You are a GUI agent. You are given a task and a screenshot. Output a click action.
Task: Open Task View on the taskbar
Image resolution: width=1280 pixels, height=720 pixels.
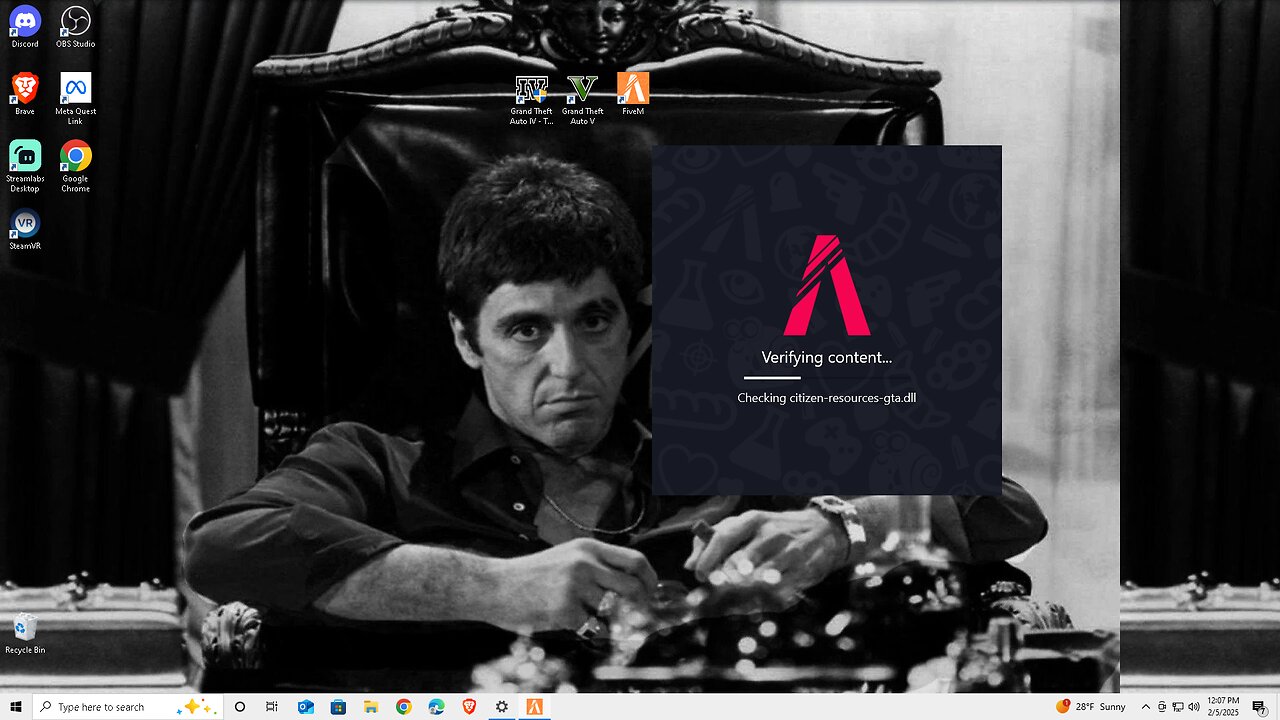click(x=272, y=707)
